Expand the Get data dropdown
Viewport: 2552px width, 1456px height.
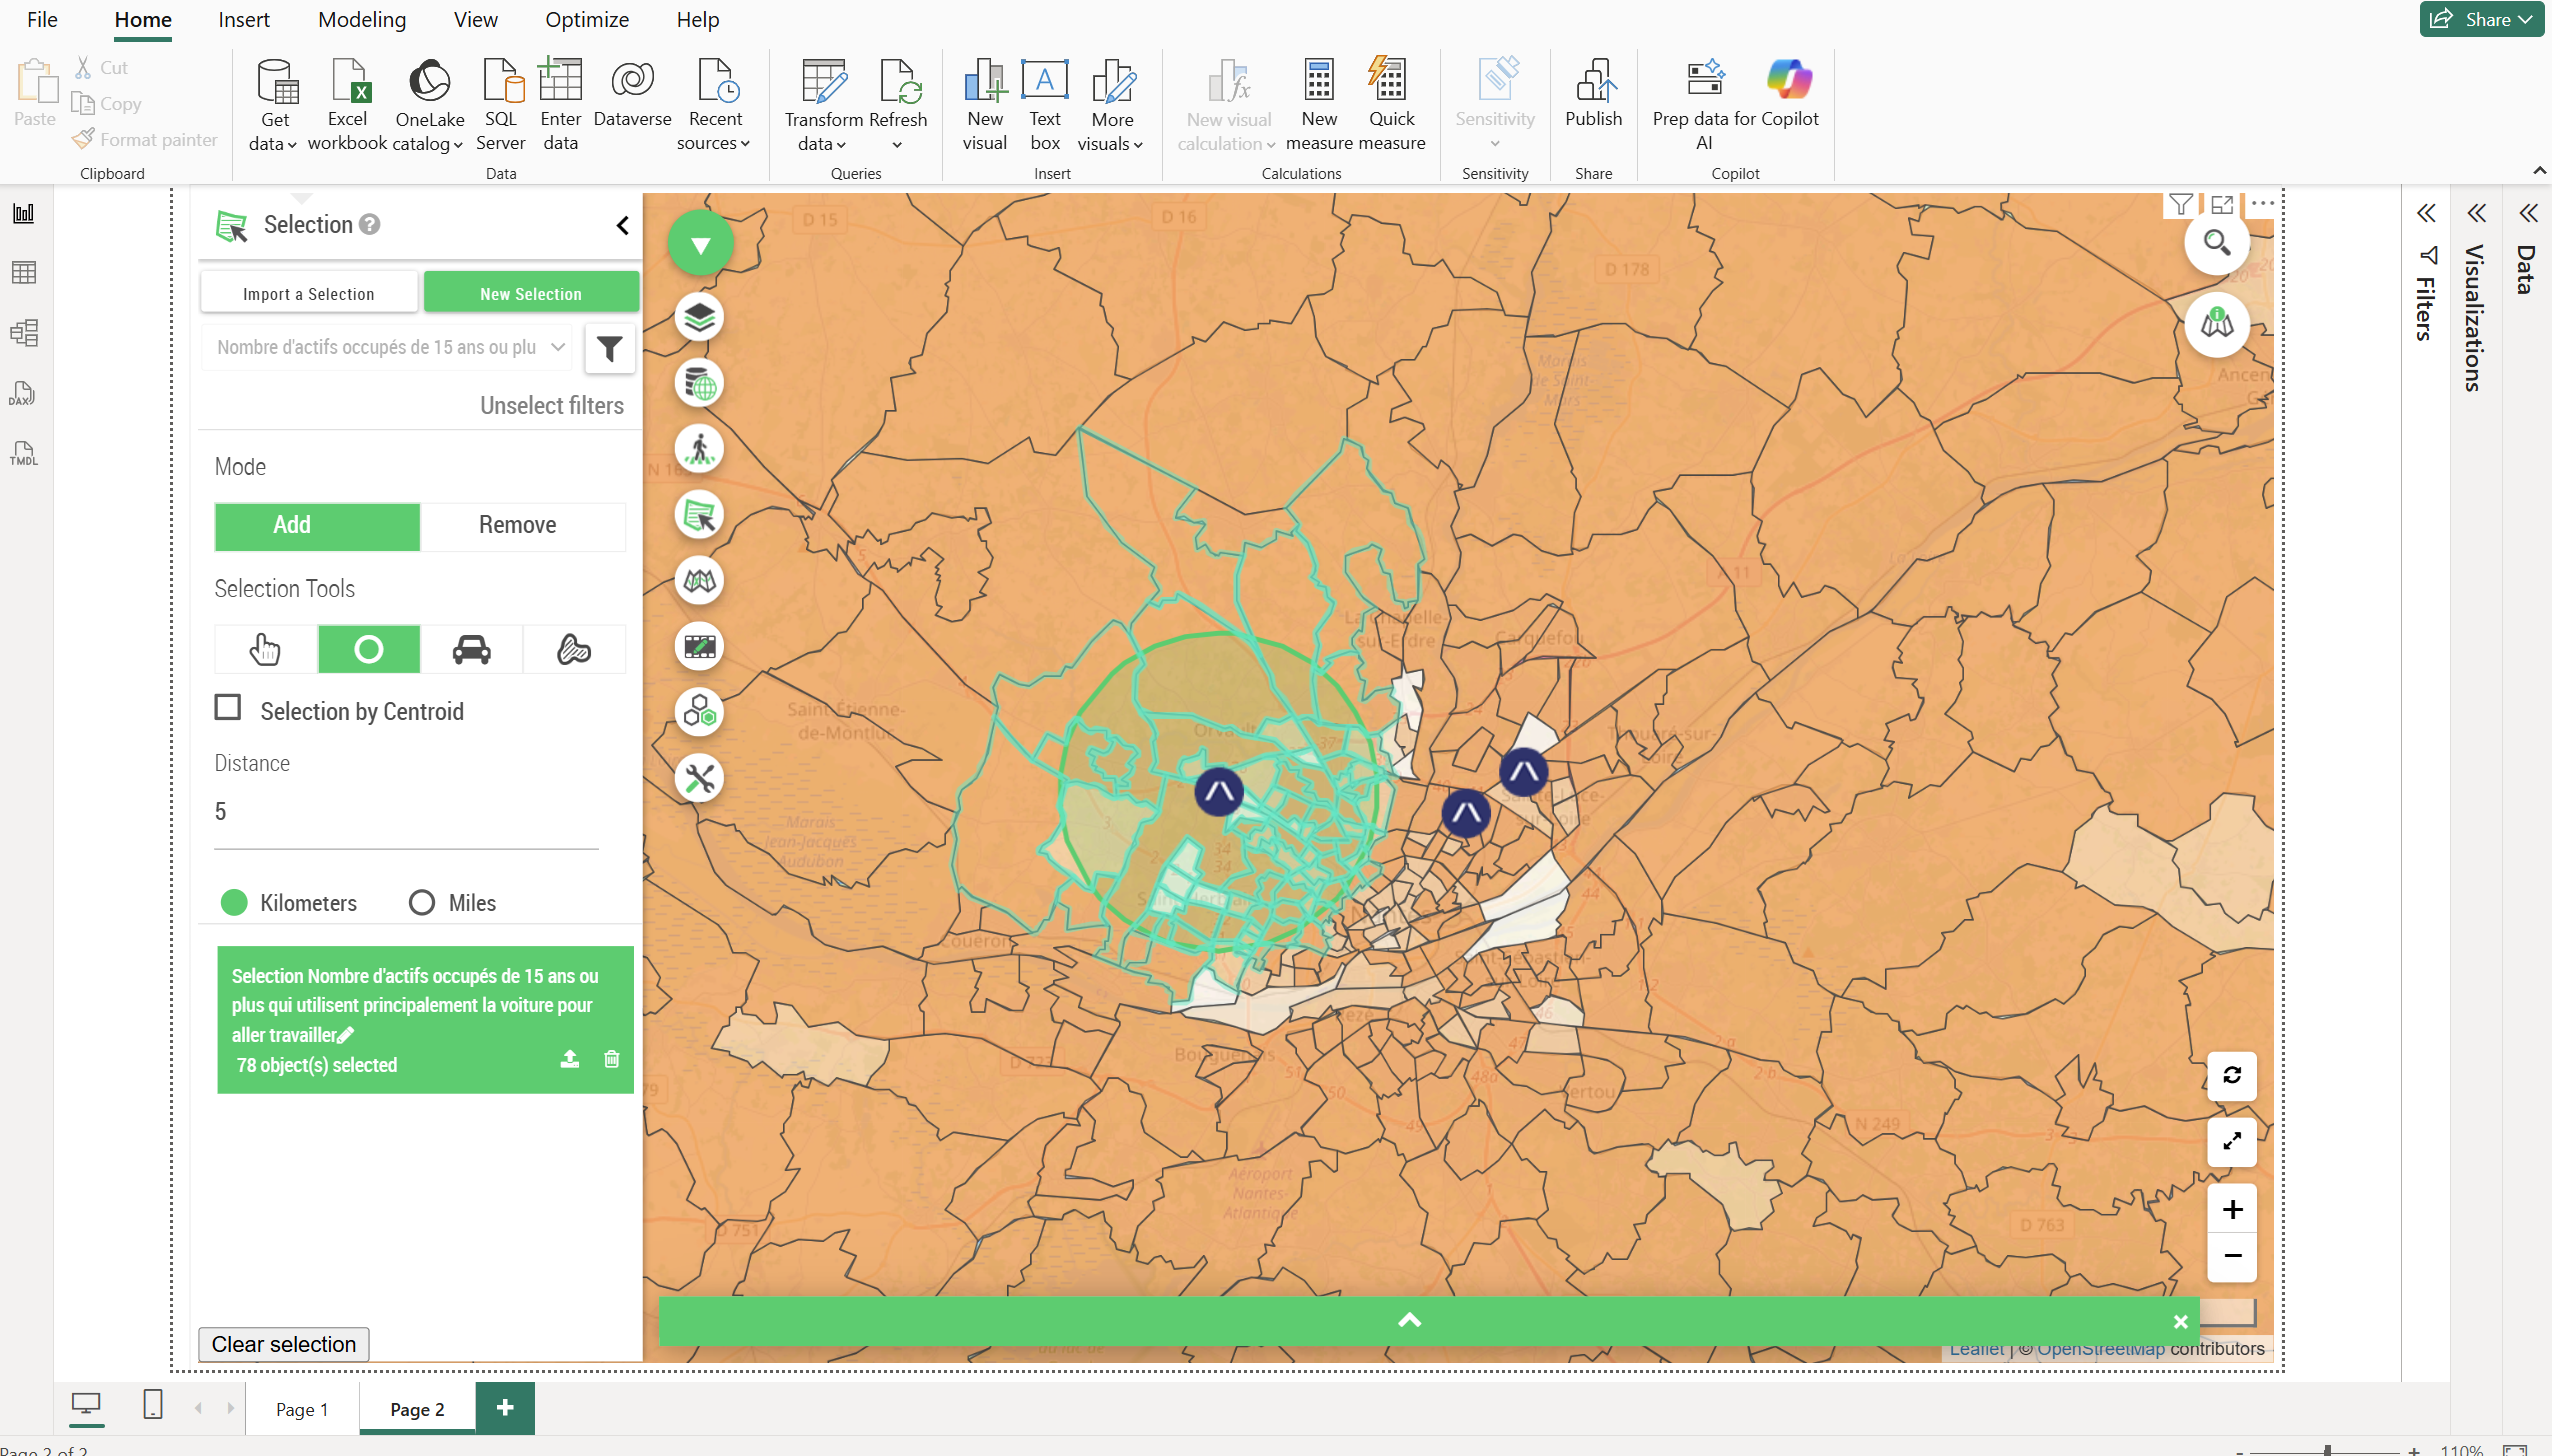tap(274, 143)
